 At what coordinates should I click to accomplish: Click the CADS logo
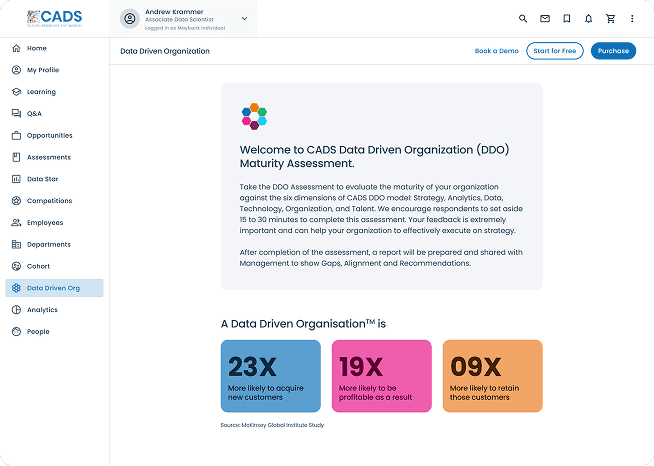55,17
